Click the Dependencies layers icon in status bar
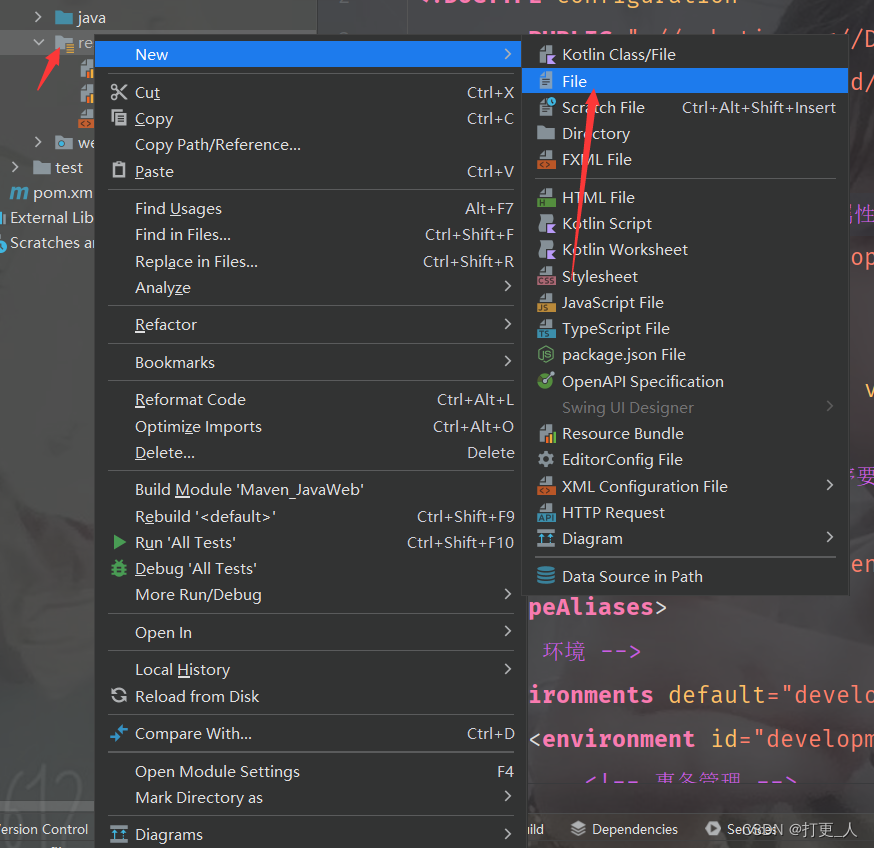This screenshot has width=874, height=848. [577, 829]
